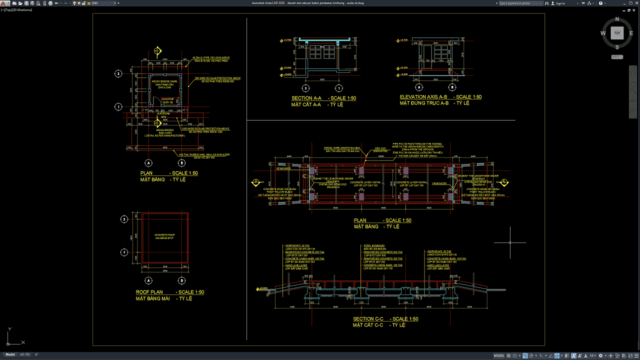
Task: Switch to the Model tab
Action: 10,355
